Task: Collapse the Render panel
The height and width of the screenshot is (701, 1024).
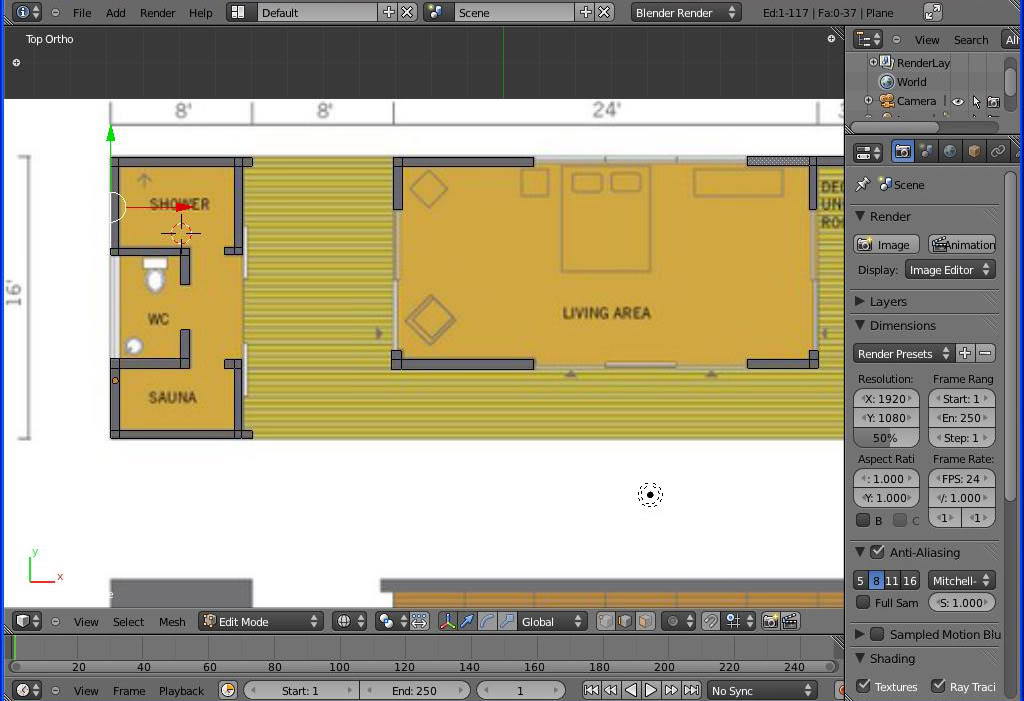Action: [861, 216]
